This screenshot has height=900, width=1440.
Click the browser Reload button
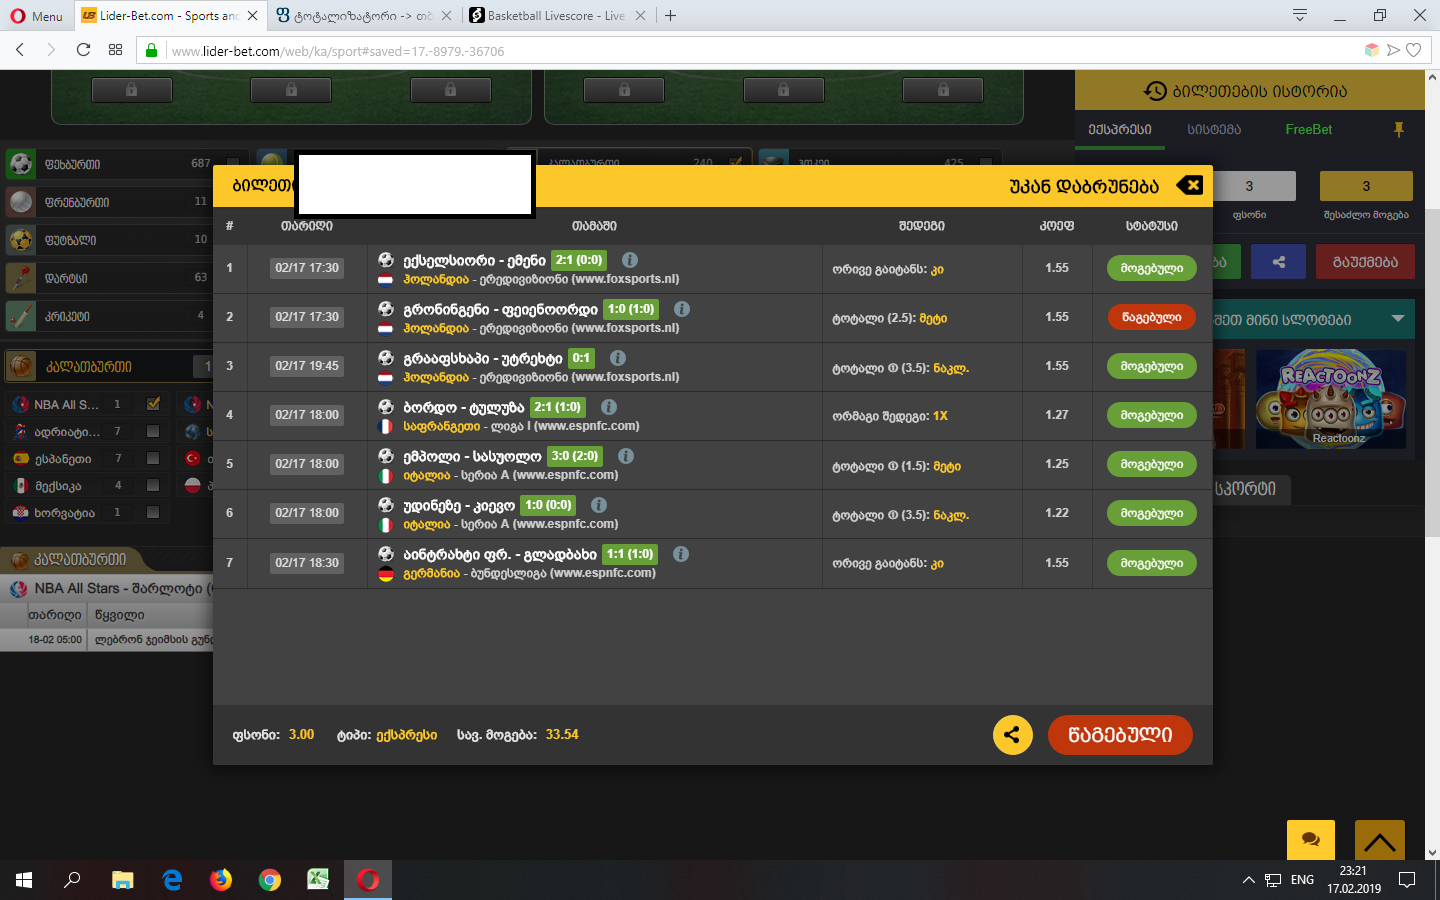pos(83,50)
